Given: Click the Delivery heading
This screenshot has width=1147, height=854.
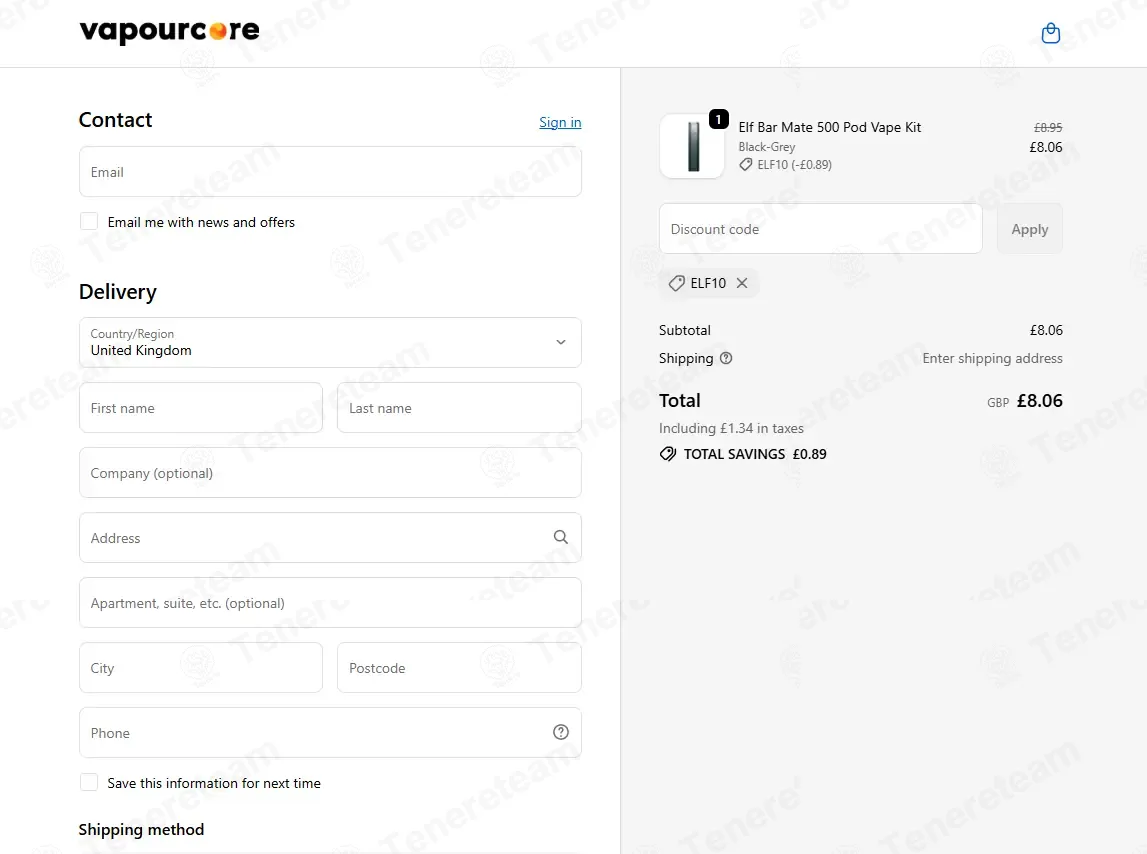Looking at the screenshot, I should (118, 292).
